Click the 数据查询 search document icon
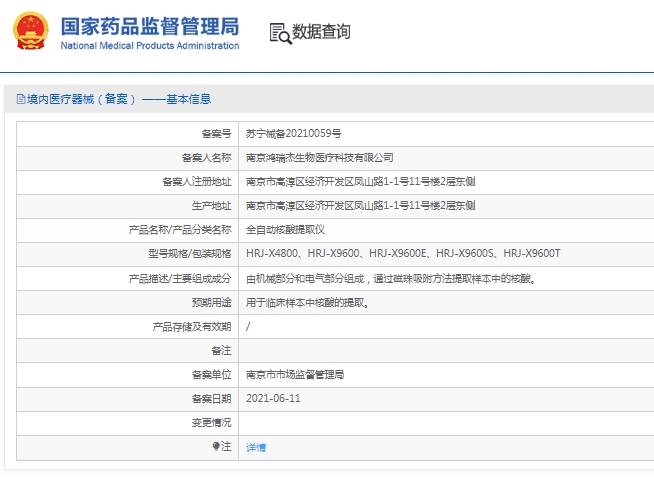This screenshot has height=479, width=654. tap(280, 33)
